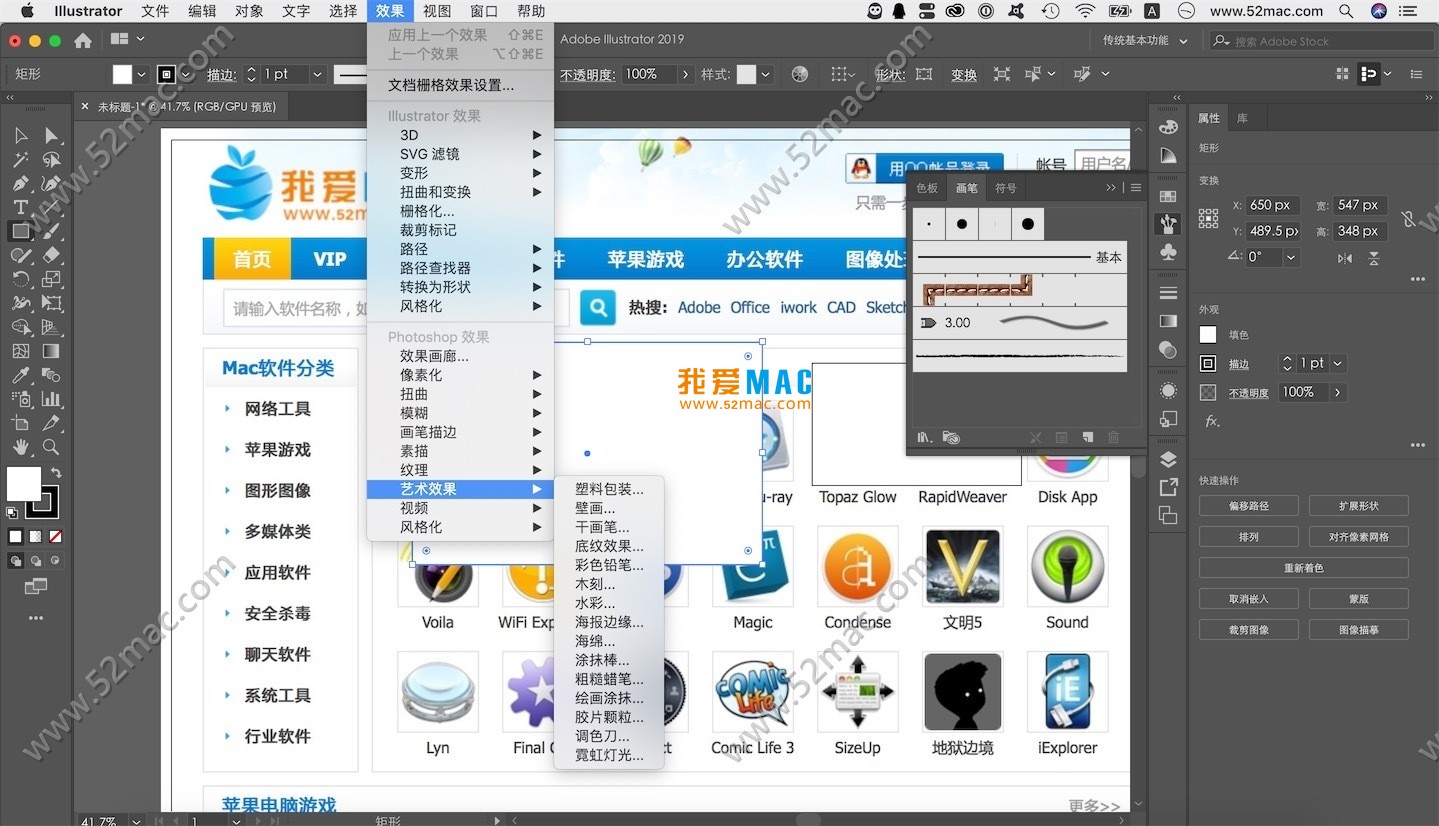1439x826 pixels.
Task: Select the Eyedropper tool
Action: point(20,375)
